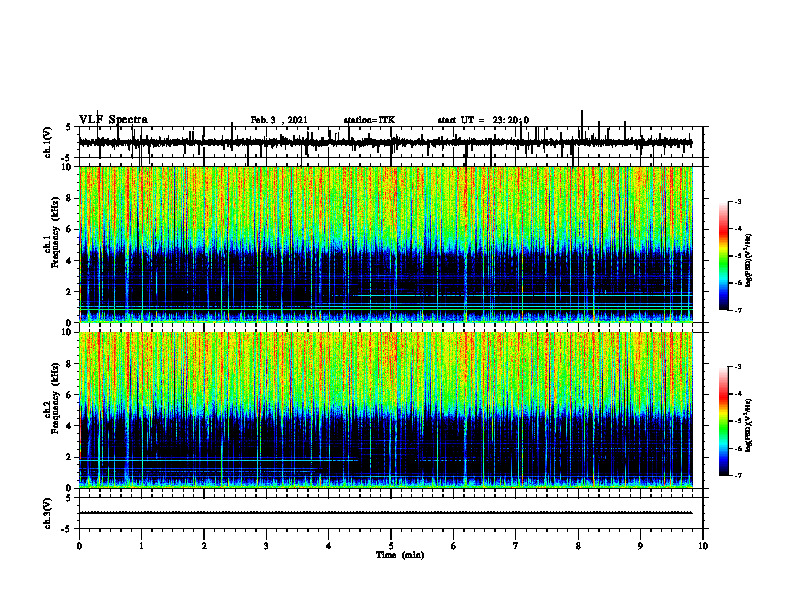The height and width of the screenshot is (612, 792).
Task: Click the "-3" tick on the ch.2 colorbar
Action: click(x=737, y=367)
